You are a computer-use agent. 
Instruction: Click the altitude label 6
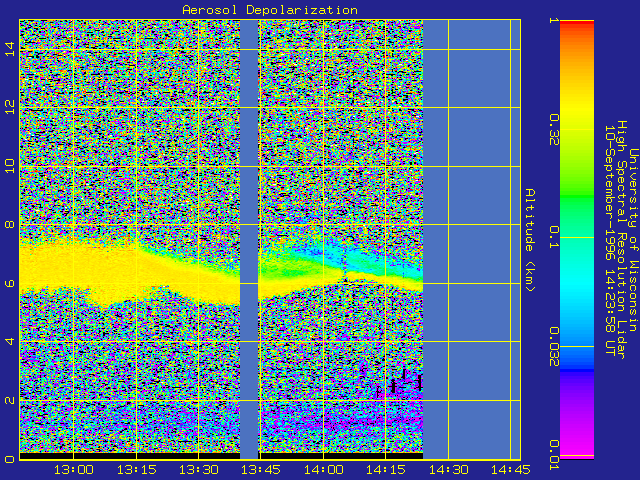(10, 283)
